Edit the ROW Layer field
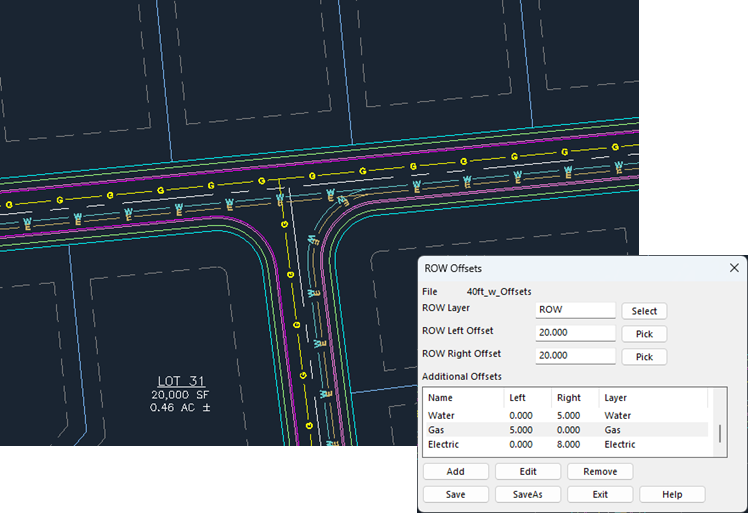This screenshot has height=513, width=748. pyautogui.click(x=575, y=310)
